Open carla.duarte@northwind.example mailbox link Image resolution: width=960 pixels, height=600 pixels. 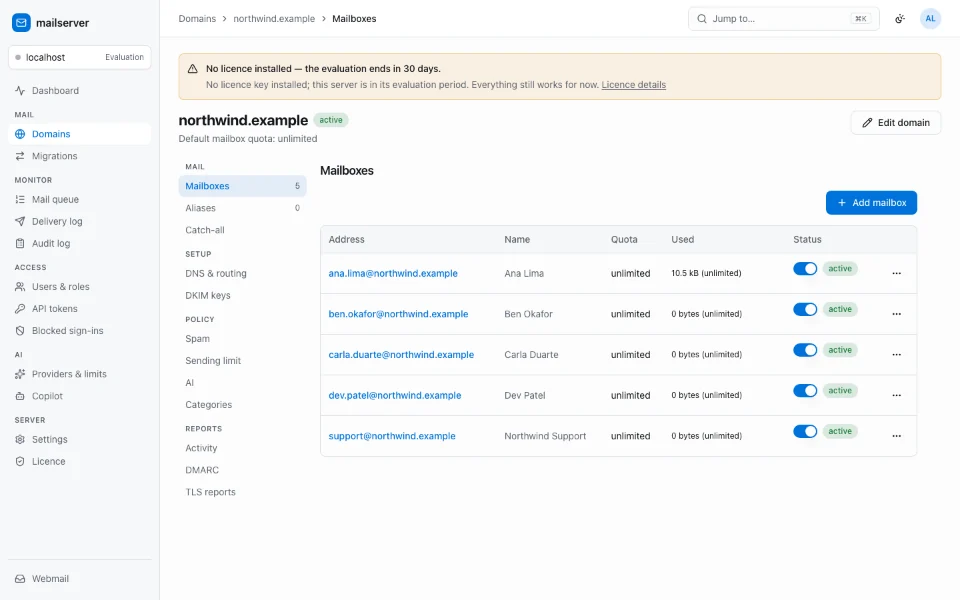click(x=401, y=354)
